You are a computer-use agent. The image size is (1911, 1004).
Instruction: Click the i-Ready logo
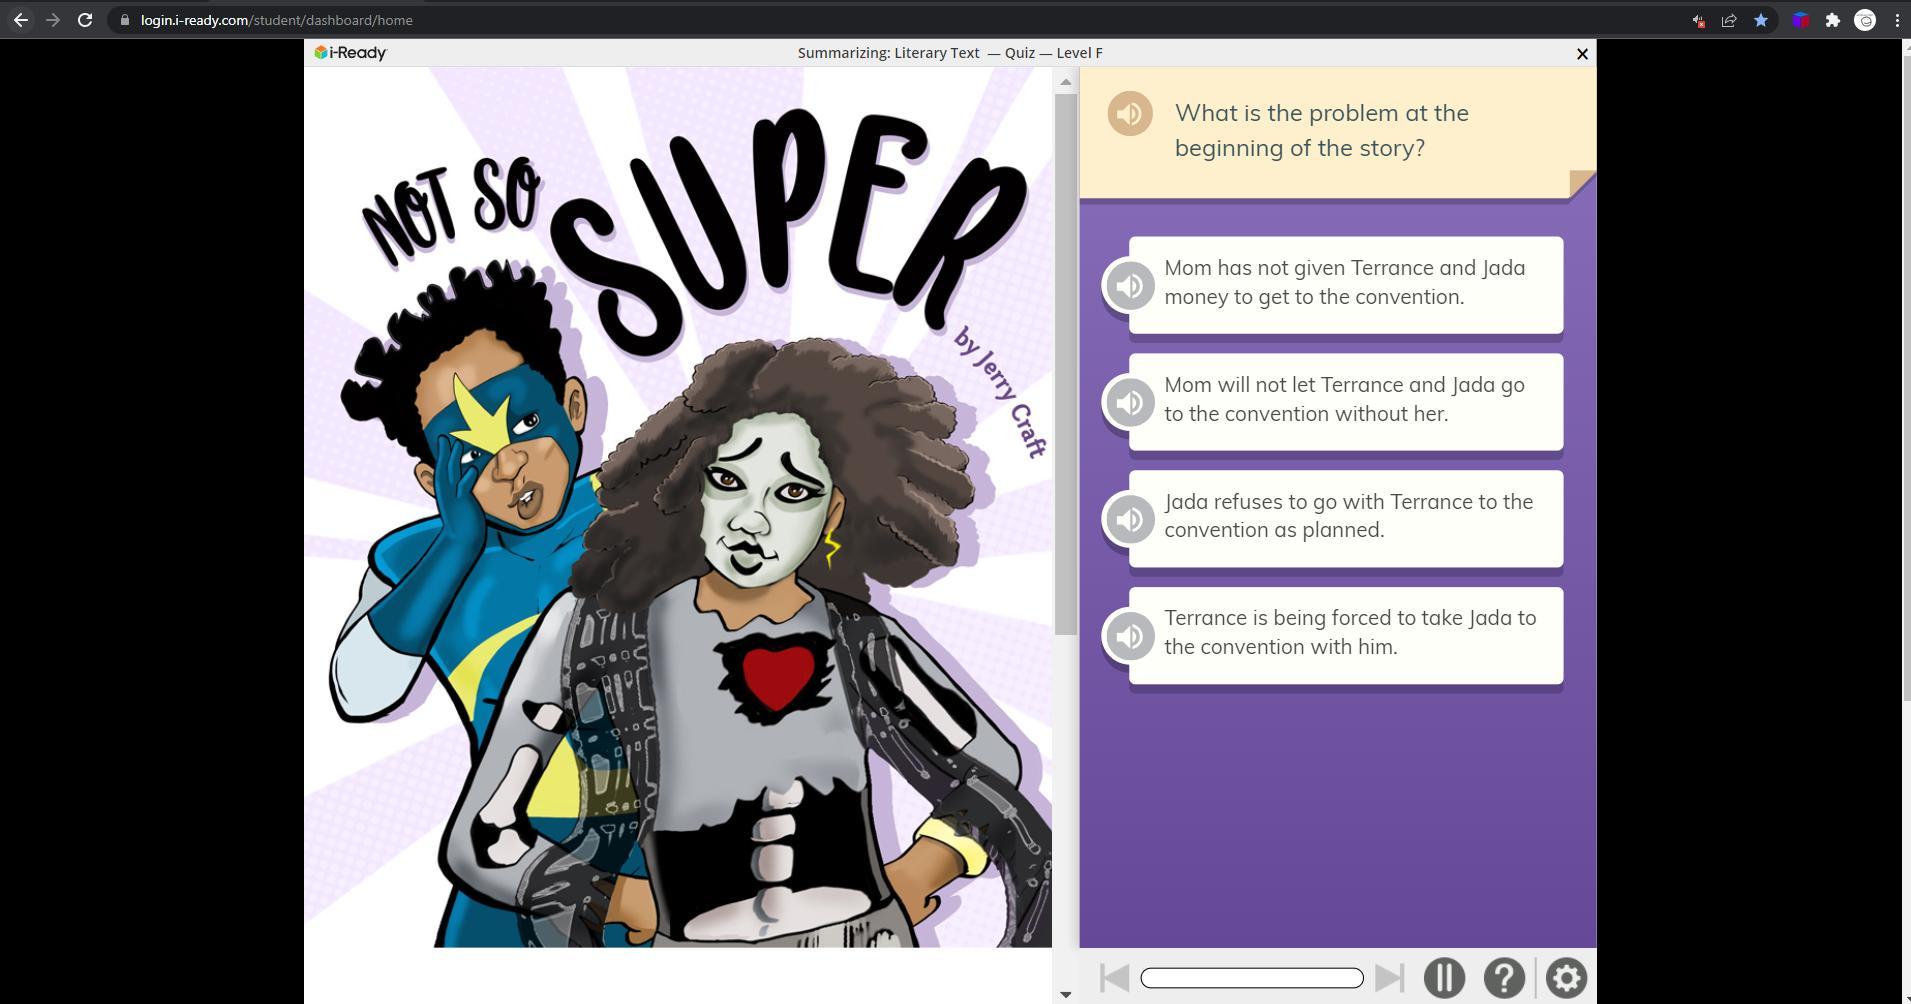click(350, 53)
